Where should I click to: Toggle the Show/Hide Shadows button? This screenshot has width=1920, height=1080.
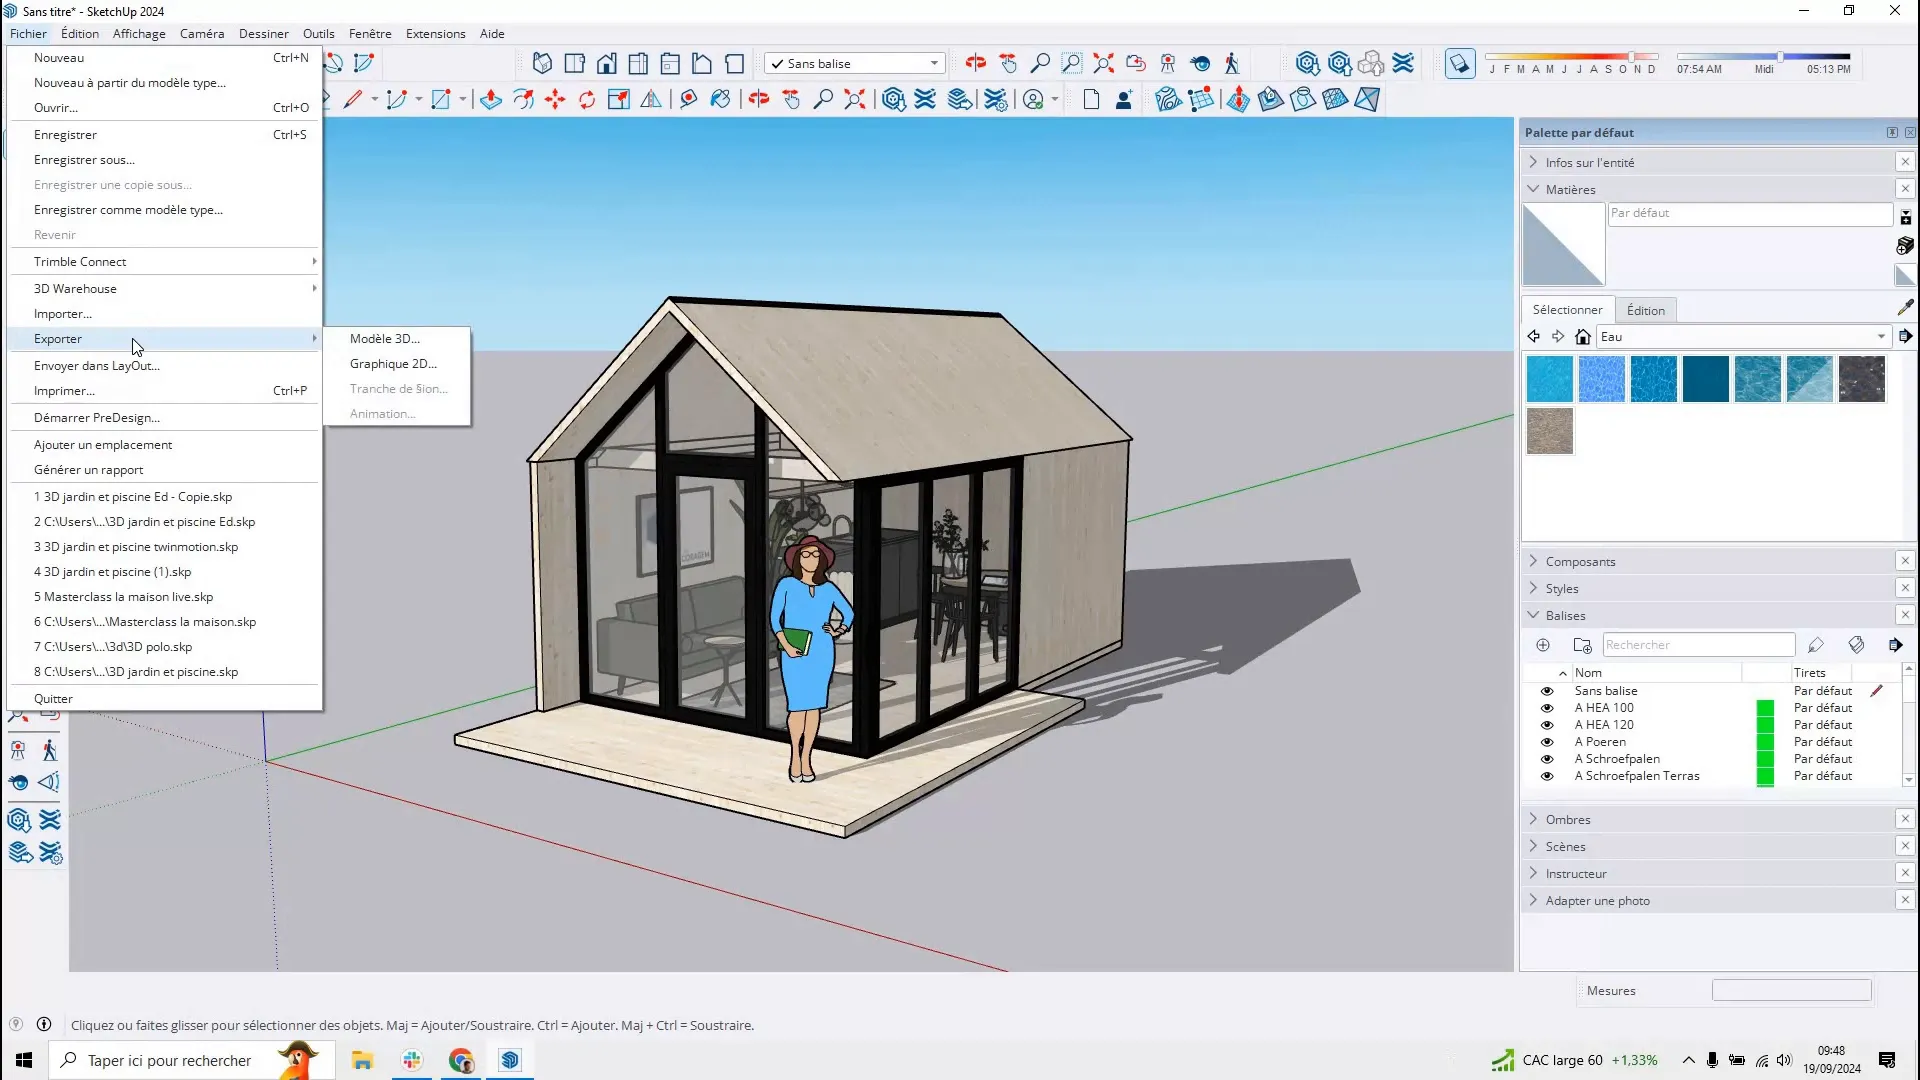click(x=1459, y=63)
